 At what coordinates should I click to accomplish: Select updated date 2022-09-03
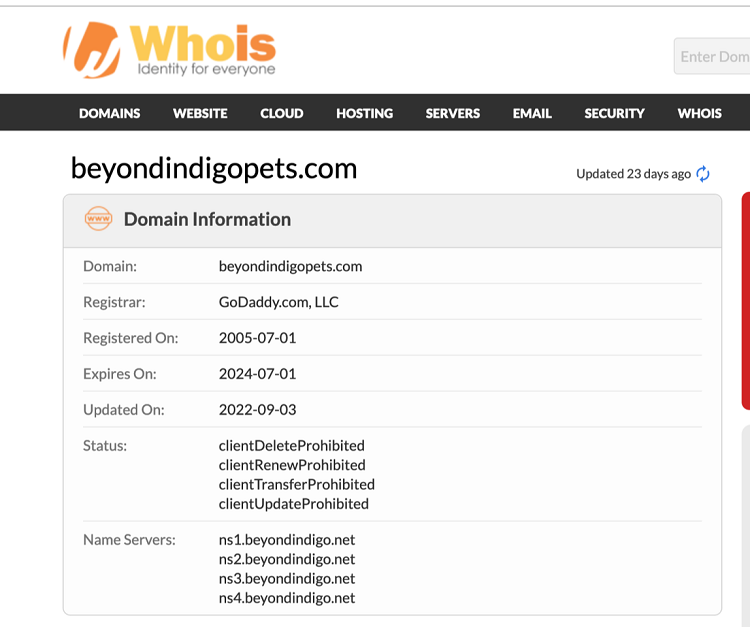pos(257,409)
